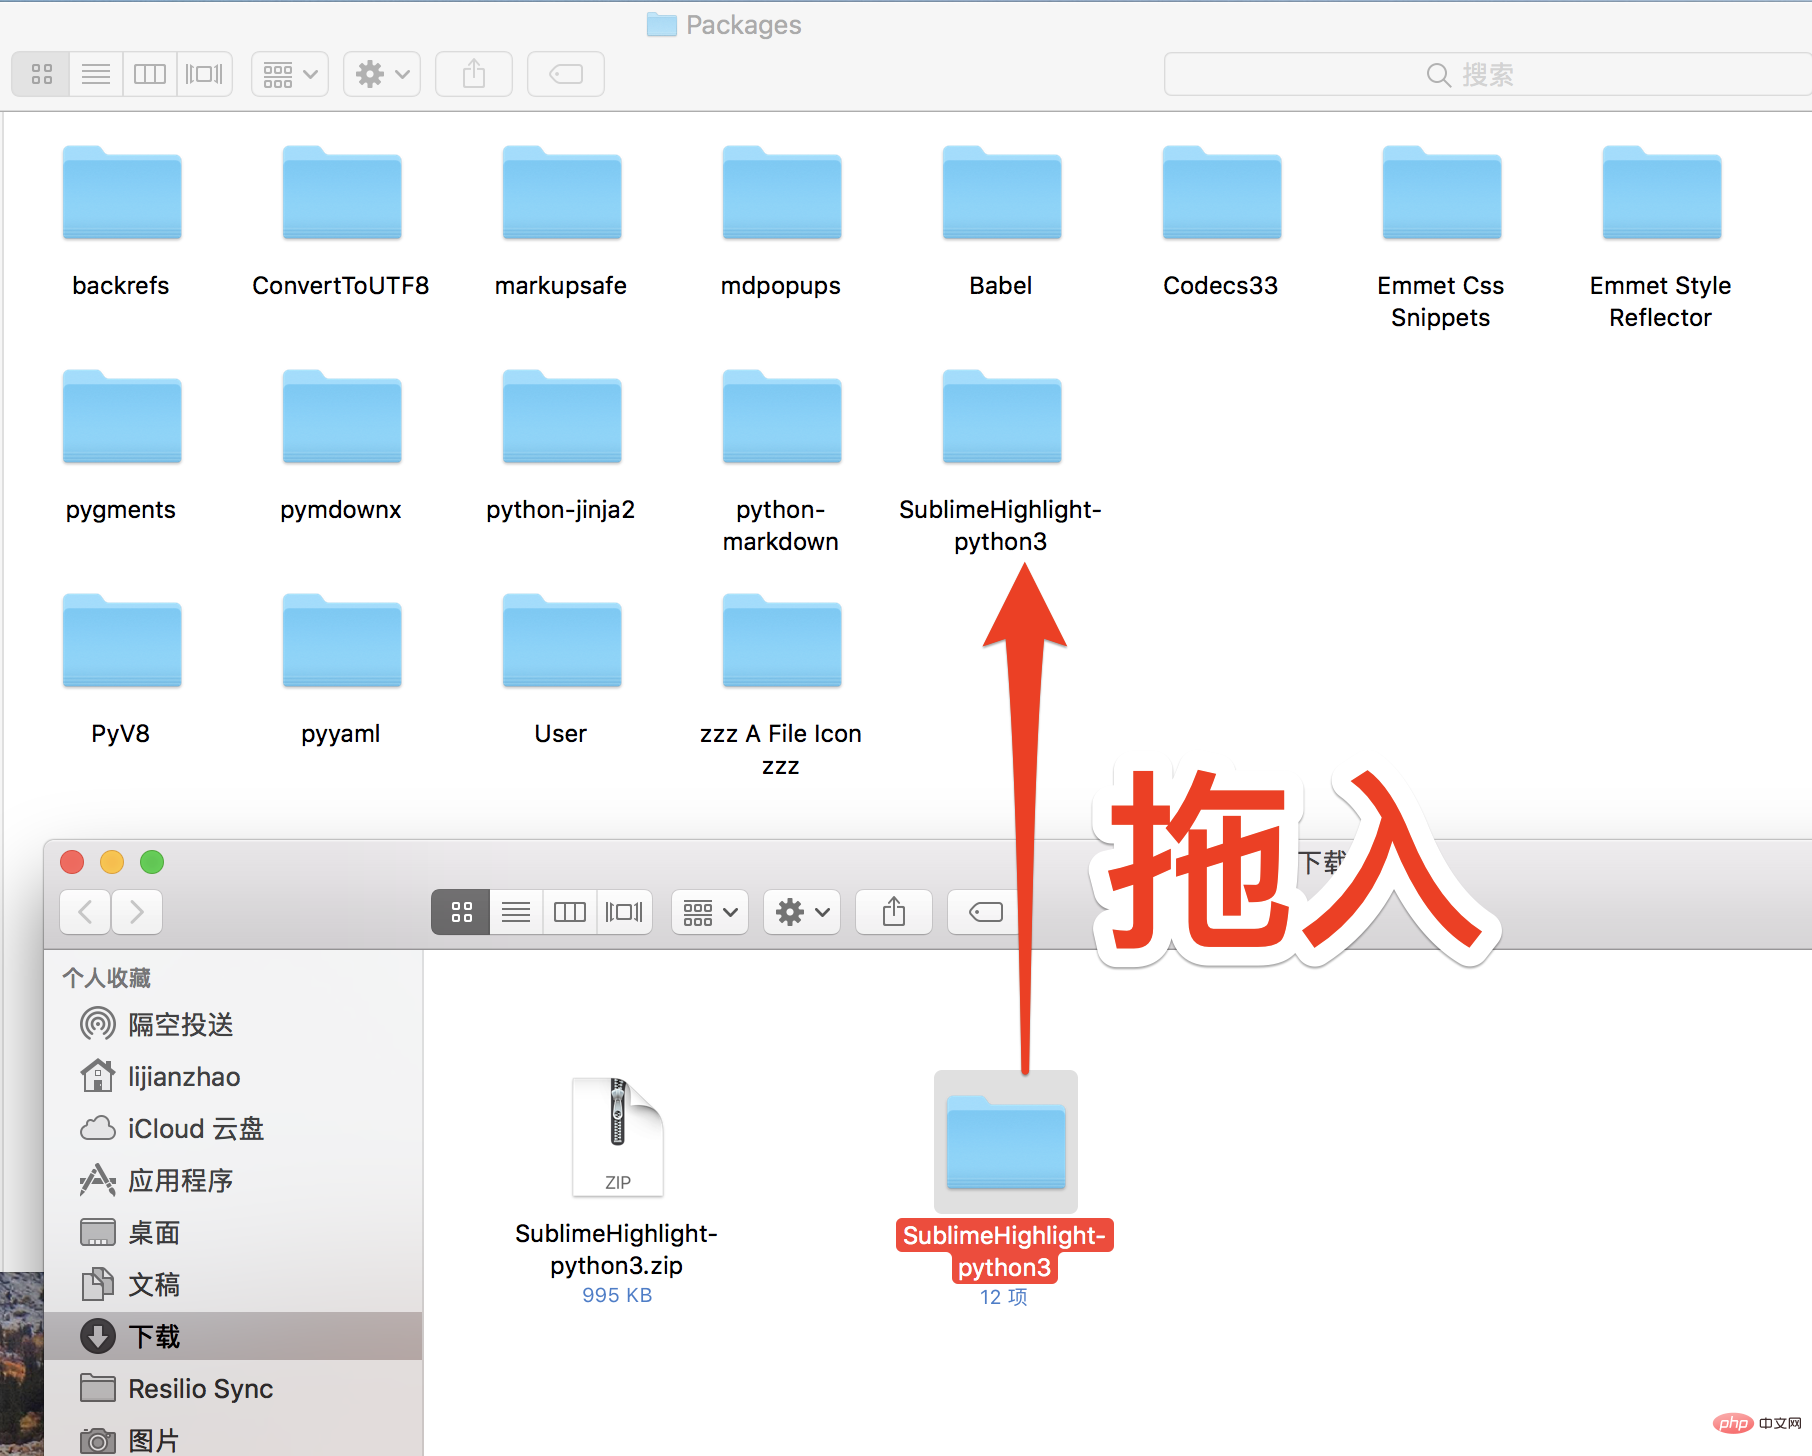
Task: Switch Downloads window to list view
Action: coord(516,912)
